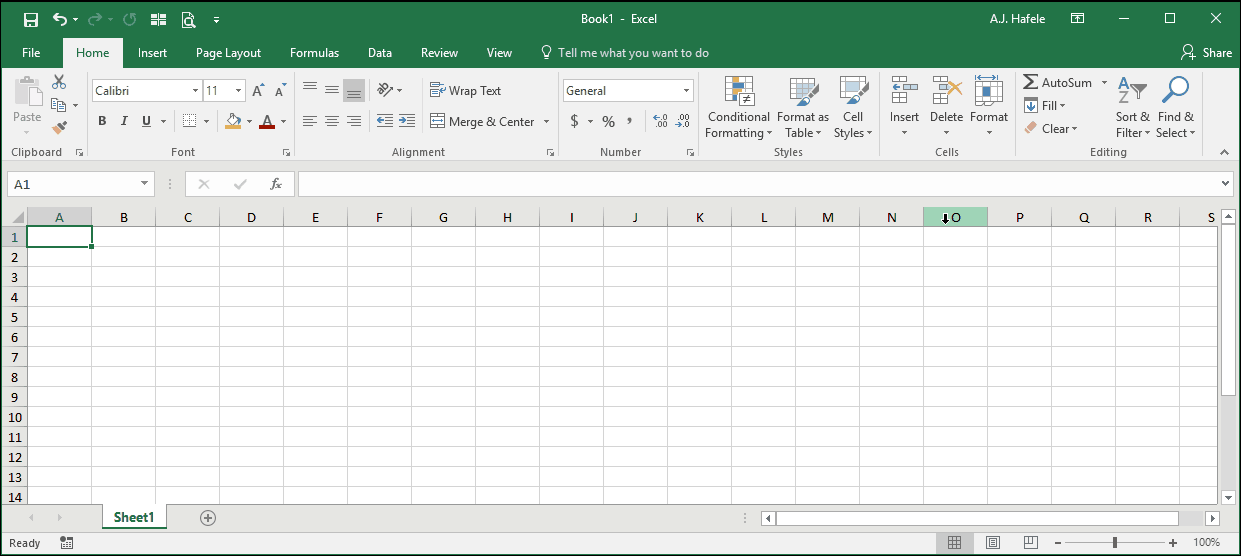
Task: Open the File menu
Action: click(x=31, y=53)
